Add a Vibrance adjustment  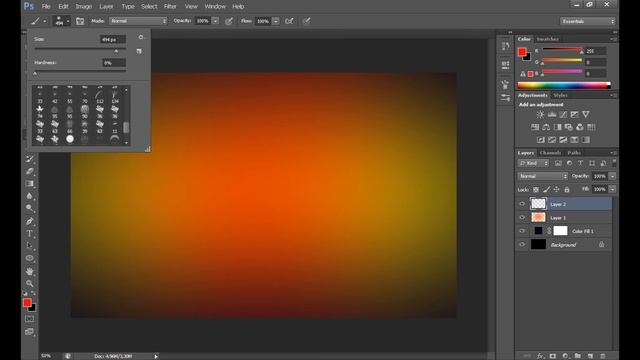pos(586,115)
